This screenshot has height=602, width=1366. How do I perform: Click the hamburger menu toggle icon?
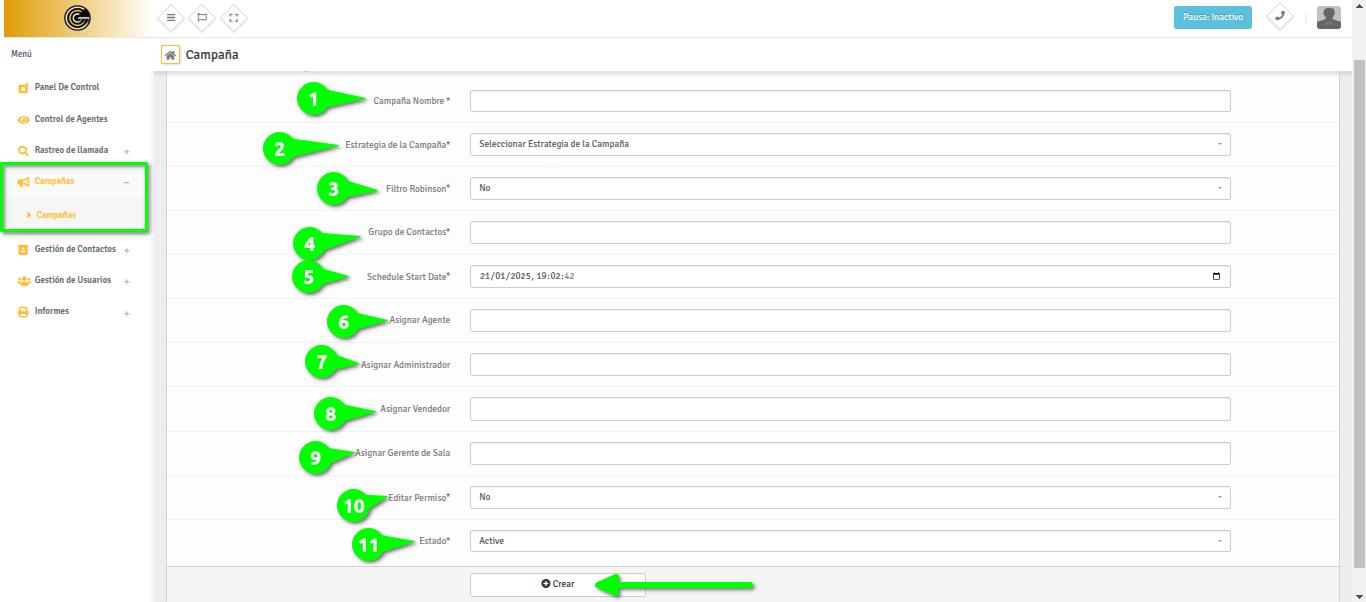pyautogui.click(x=171, y=18)
